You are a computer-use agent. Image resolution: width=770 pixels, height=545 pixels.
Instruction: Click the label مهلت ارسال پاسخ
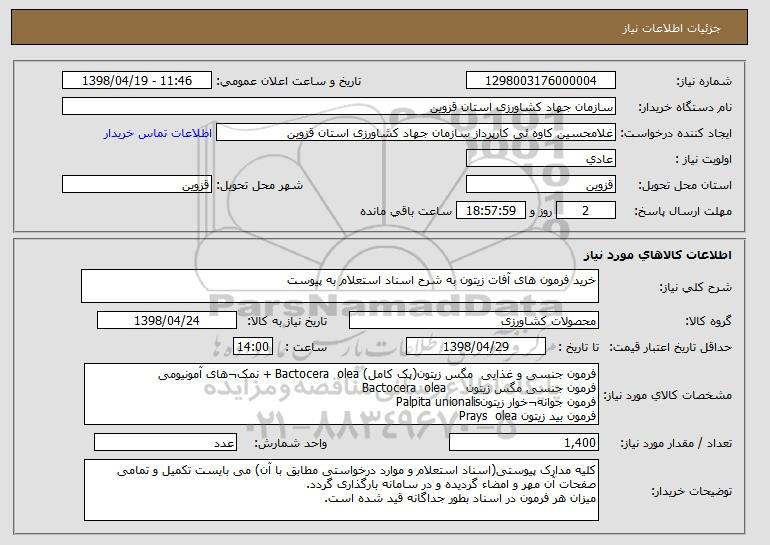[x=683, y=211]
